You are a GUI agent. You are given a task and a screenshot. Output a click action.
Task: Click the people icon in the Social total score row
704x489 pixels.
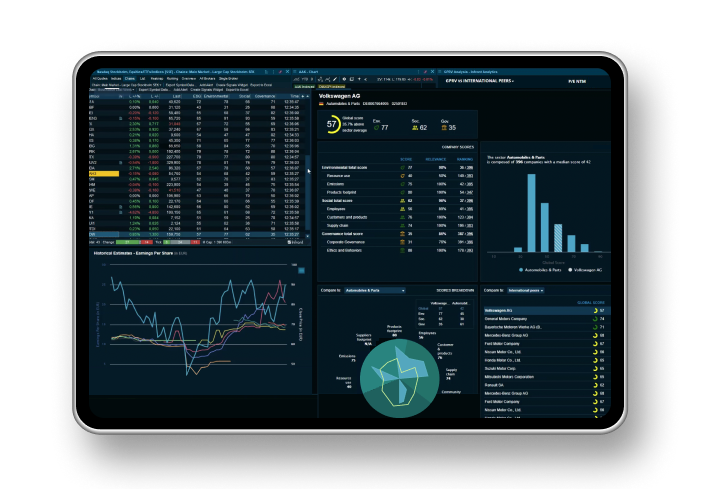tap(402, 201)
